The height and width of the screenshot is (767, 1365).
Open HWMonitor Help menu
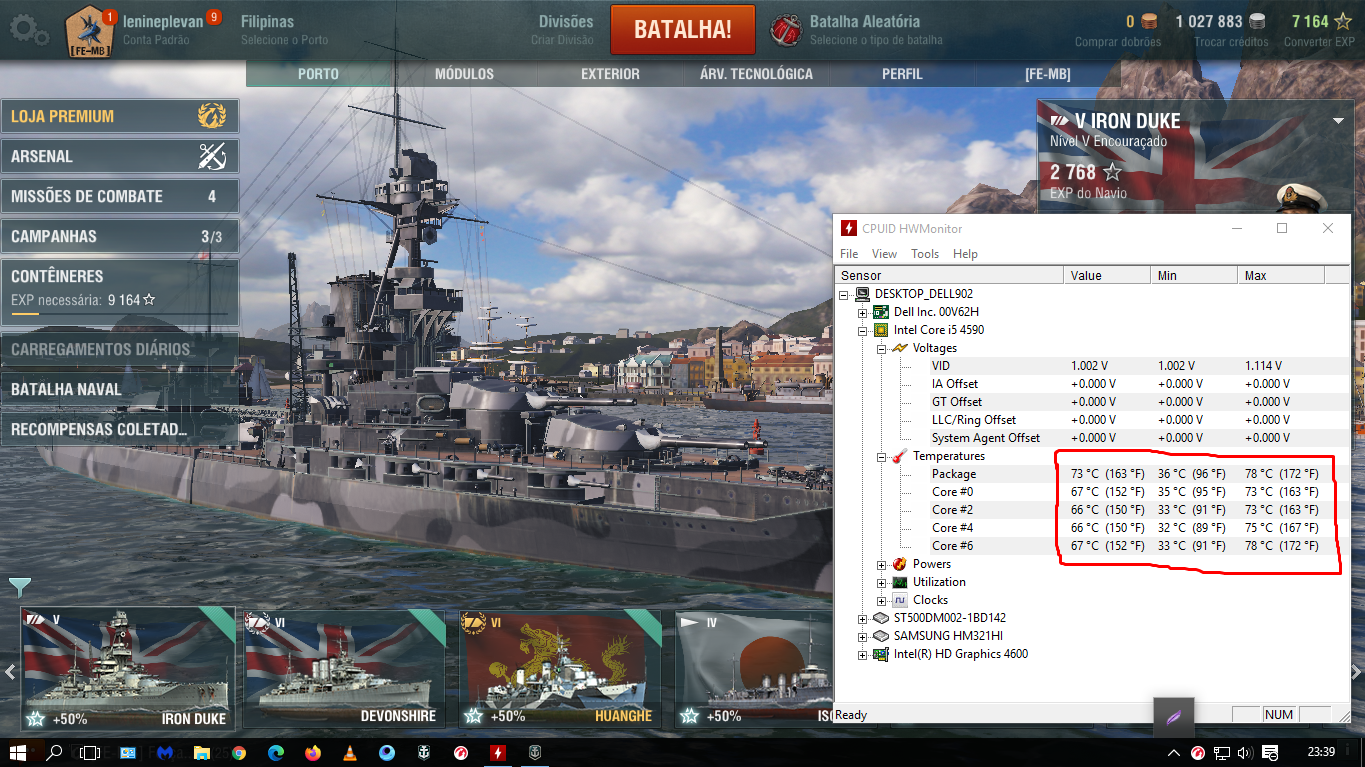pos(965,254)
